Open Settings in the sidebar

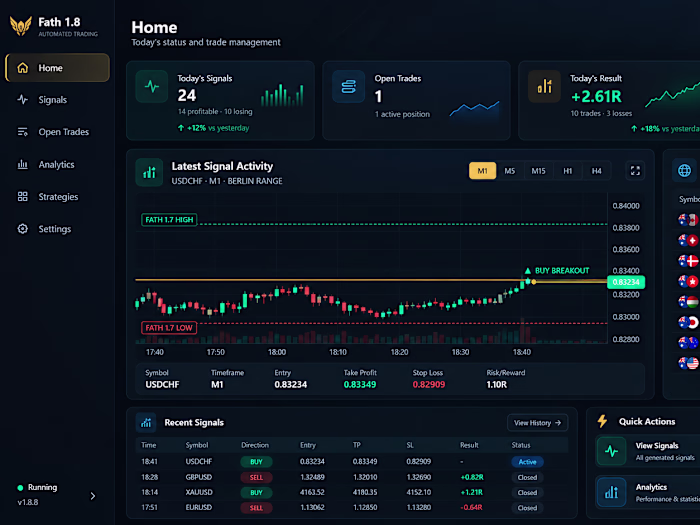coord(57,229)
